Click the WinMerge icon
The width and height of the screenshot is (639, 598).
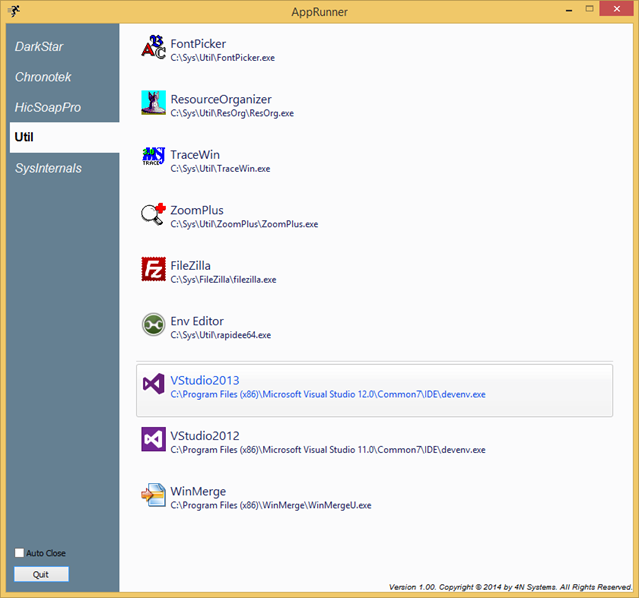pos(153,495)
